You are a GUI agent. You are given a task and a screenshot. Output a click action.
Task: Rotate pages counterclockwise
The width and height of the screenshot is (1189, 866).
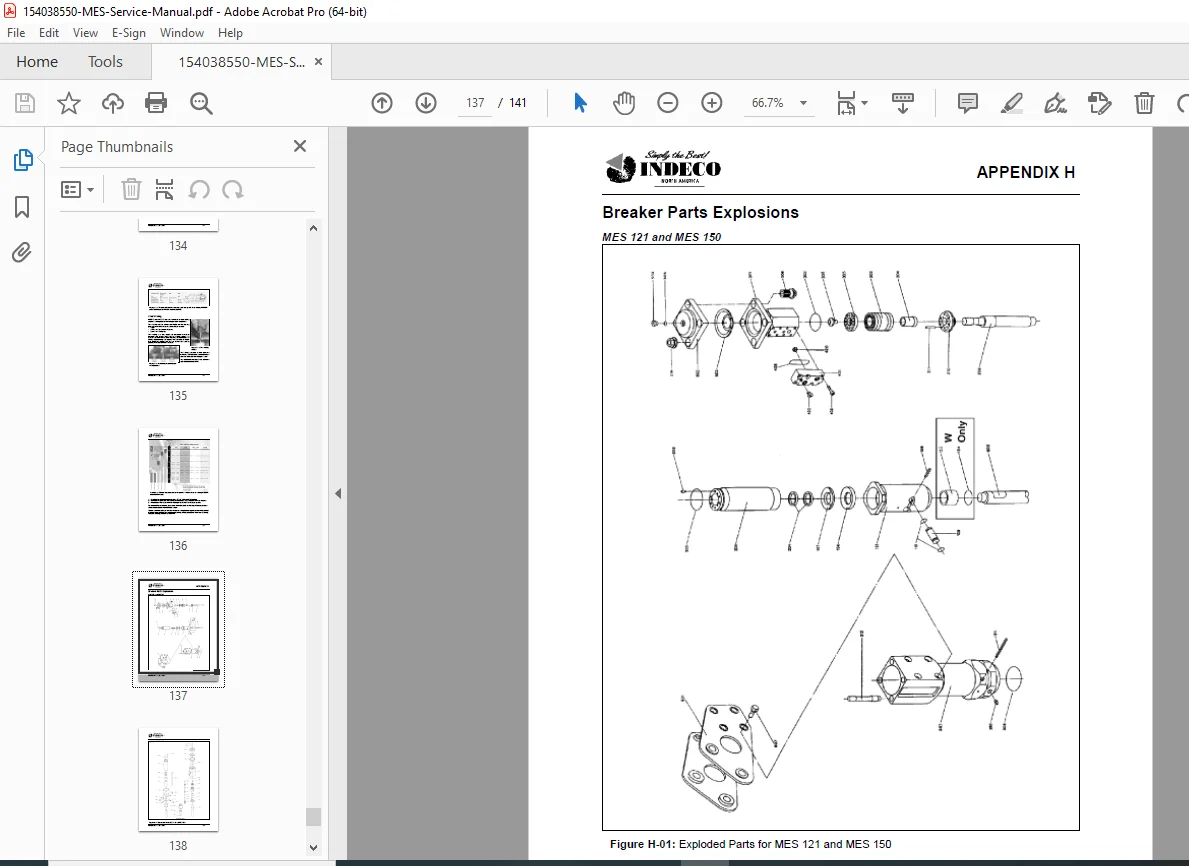(x=199, y=190)
